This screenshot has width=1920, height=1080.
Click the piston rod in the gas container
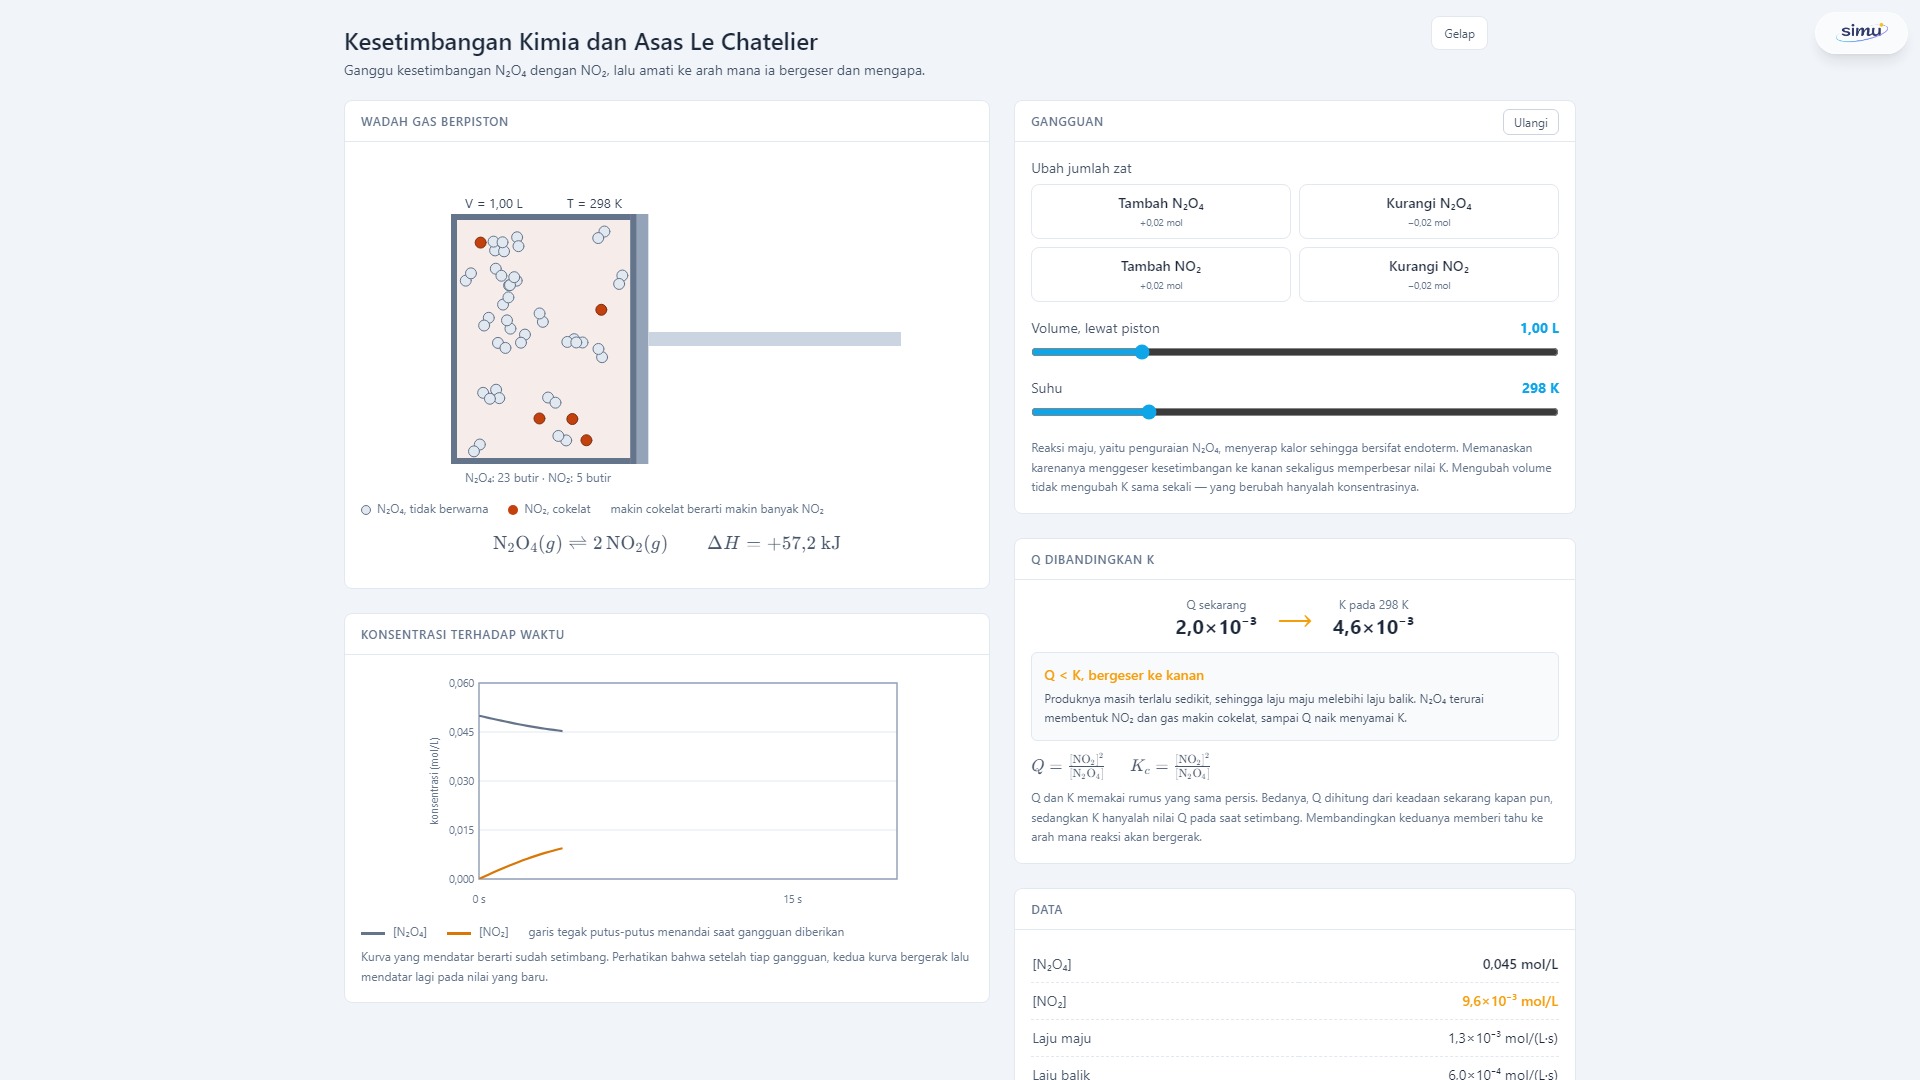pyautogui.click(x=774, y=339)
